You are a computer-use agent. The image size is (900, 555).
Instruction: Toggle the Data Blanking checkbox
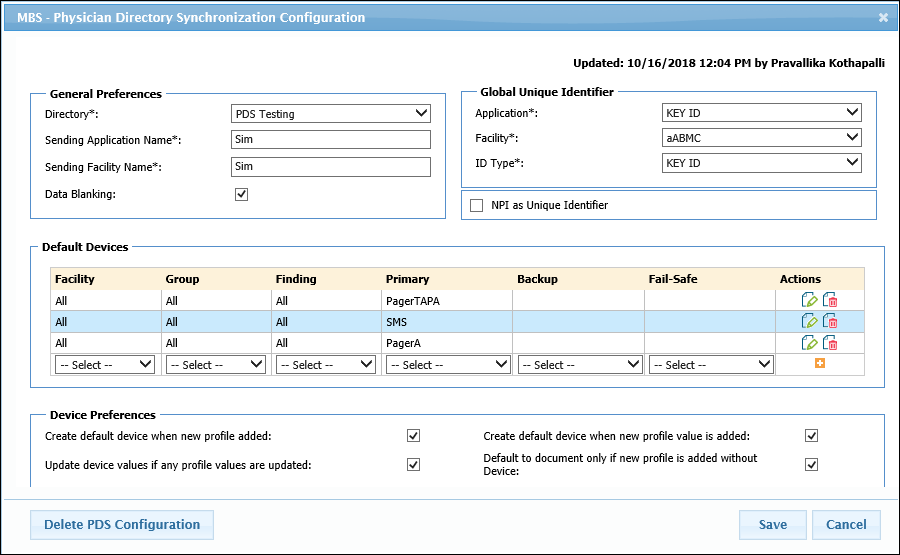[241, 195]
